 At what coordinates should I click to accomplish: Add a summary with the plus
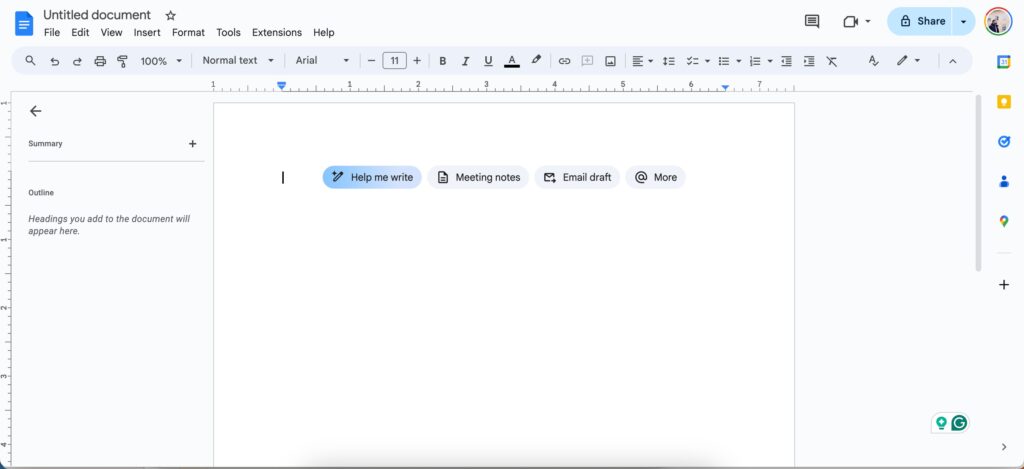193,144
